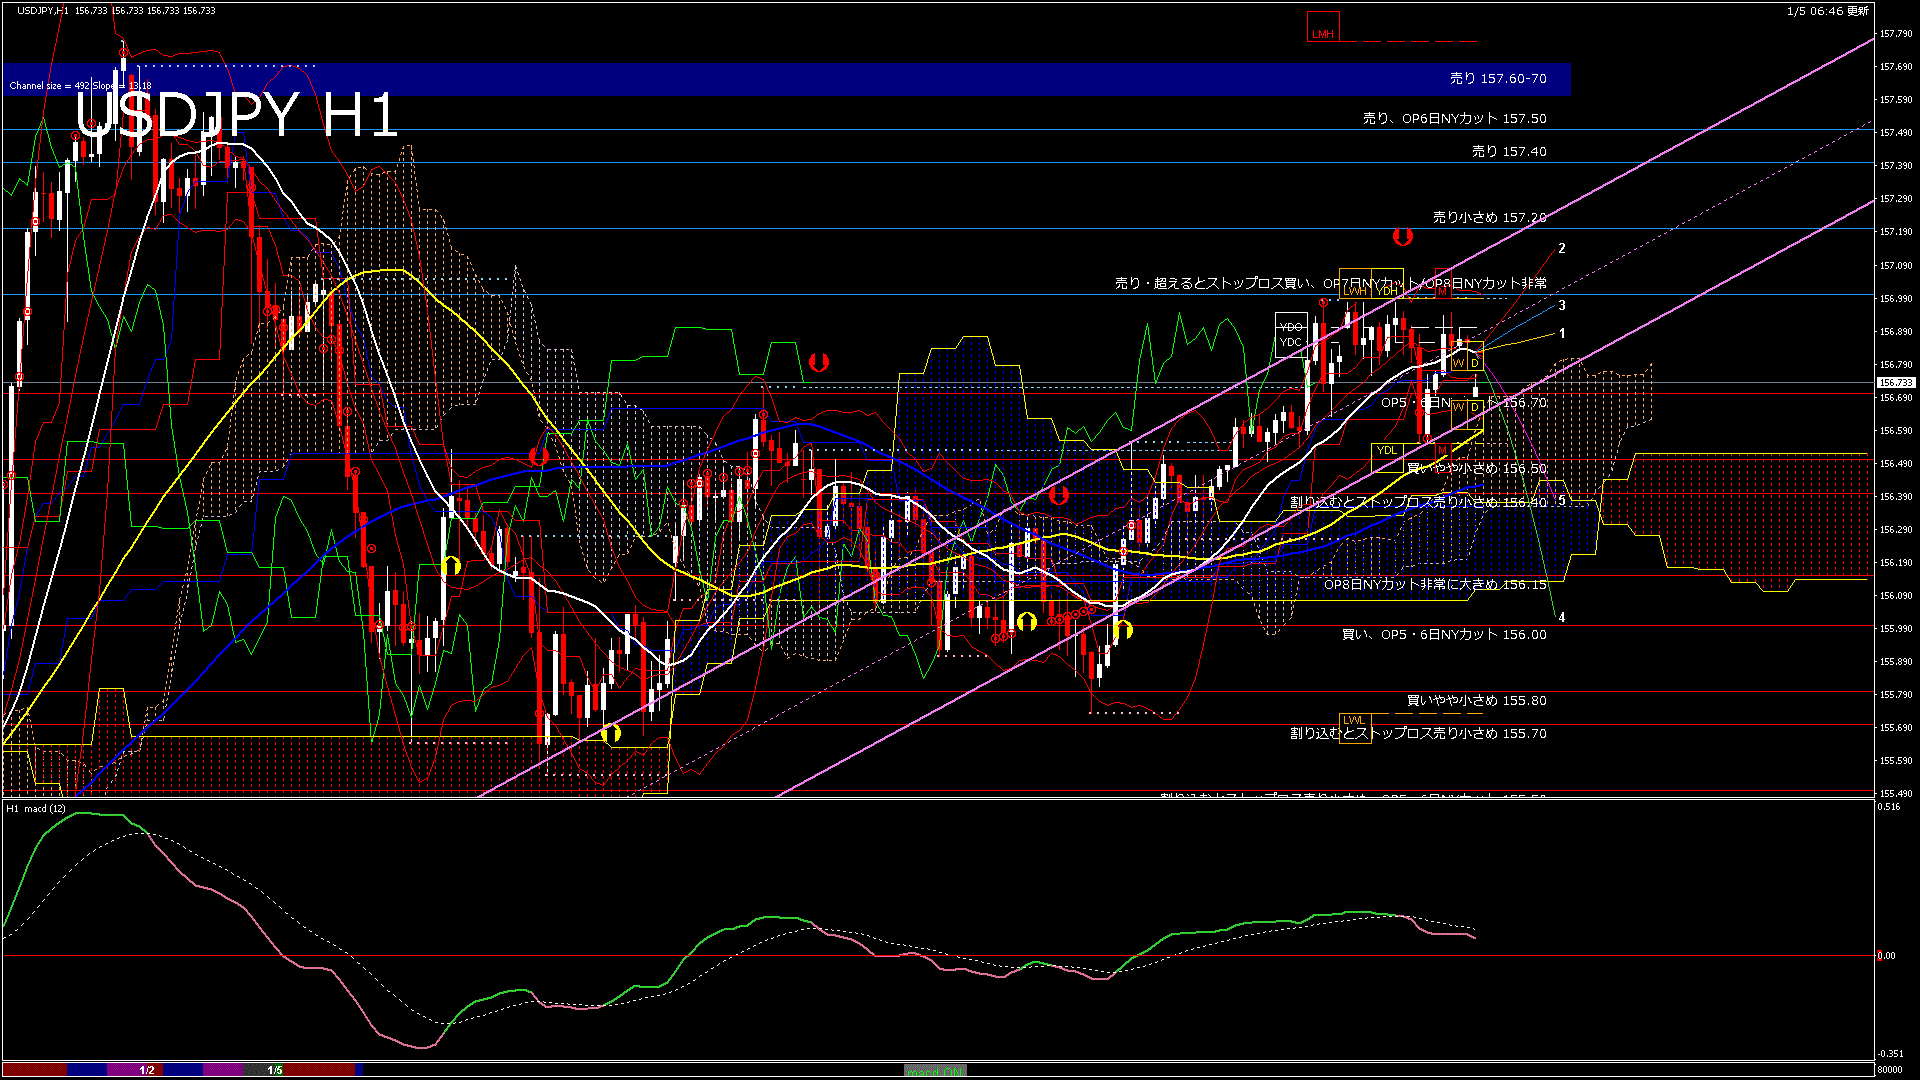This screenshot has height=1080, width=1920.
Task: Select the YDH yellow label box
Action: tap(1387, 291)
